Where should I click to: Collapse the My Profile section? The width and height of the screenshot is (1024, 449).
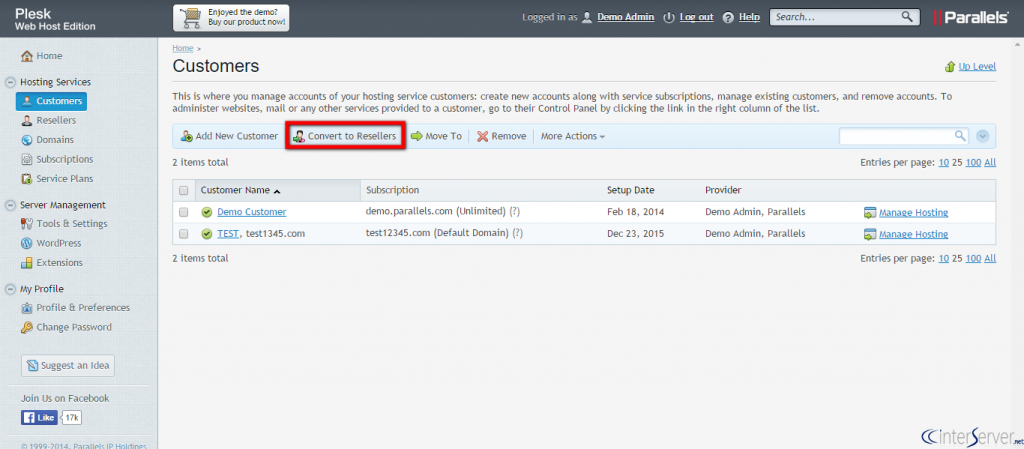tap(10, 289)
